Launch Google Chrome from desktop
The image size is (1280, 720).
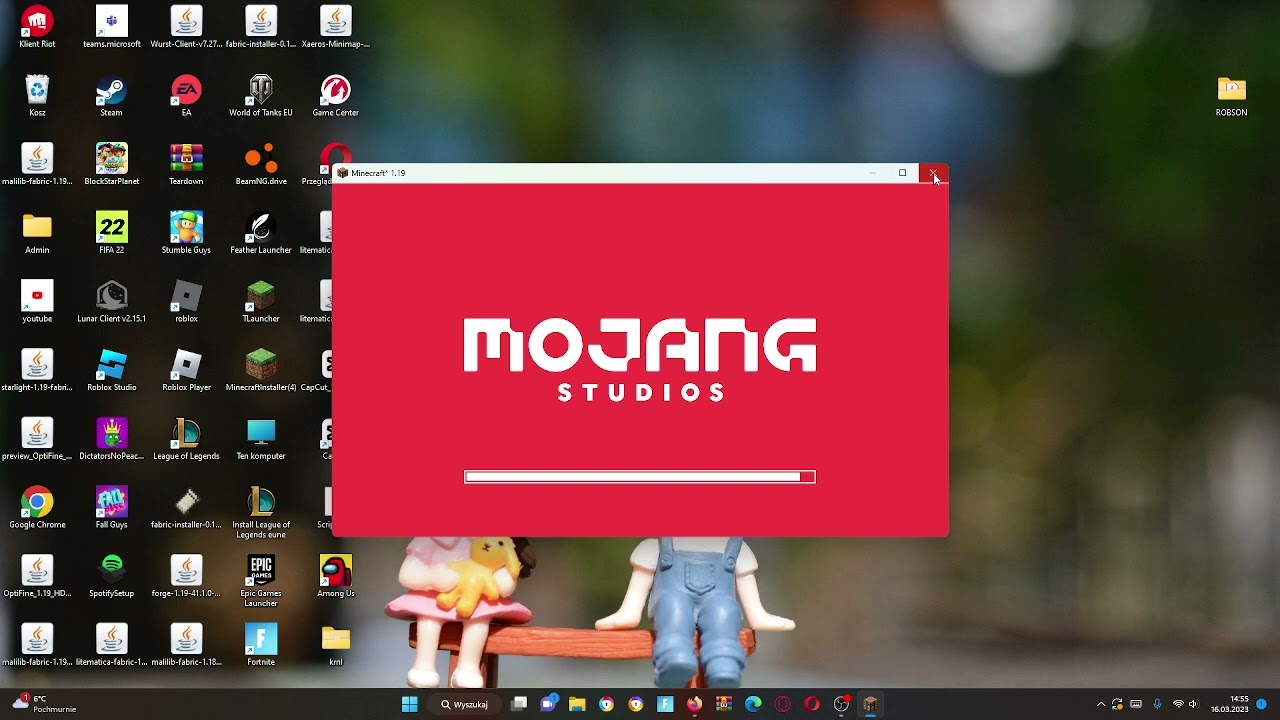37,508
